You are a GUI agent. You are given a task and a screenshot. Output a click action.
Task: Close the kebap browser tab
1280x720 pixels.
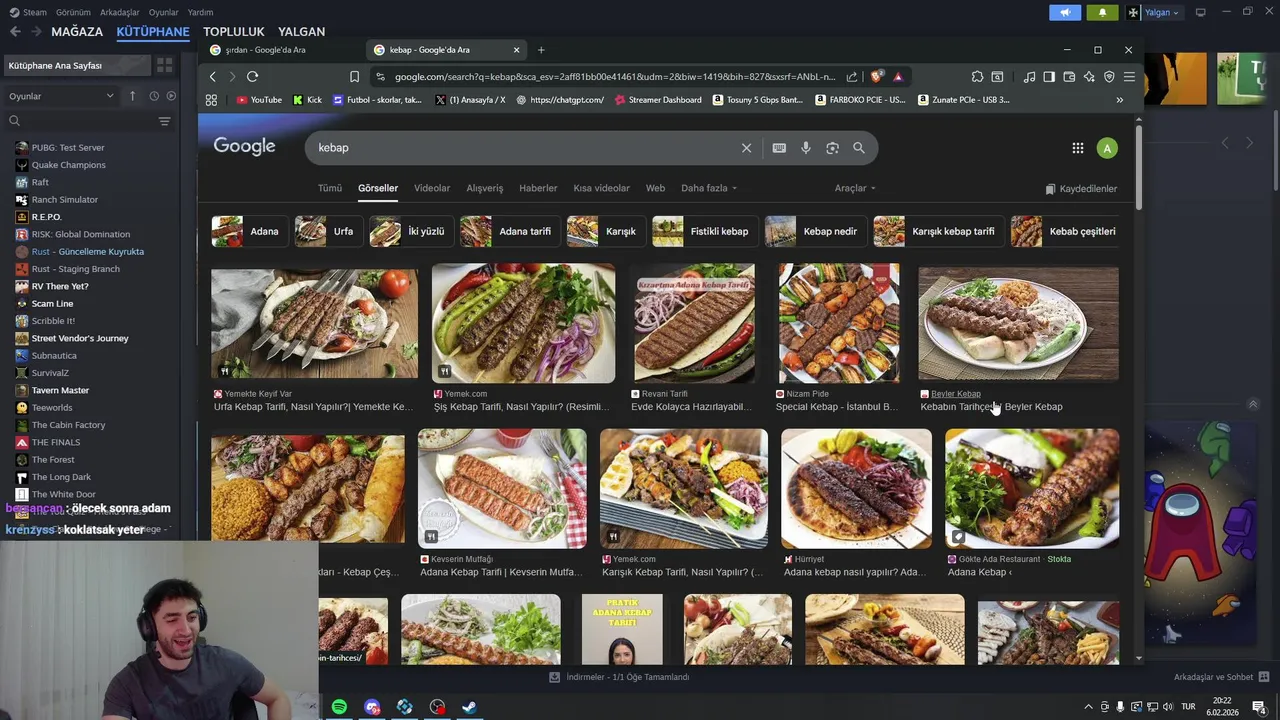click(x=516, y=50)
